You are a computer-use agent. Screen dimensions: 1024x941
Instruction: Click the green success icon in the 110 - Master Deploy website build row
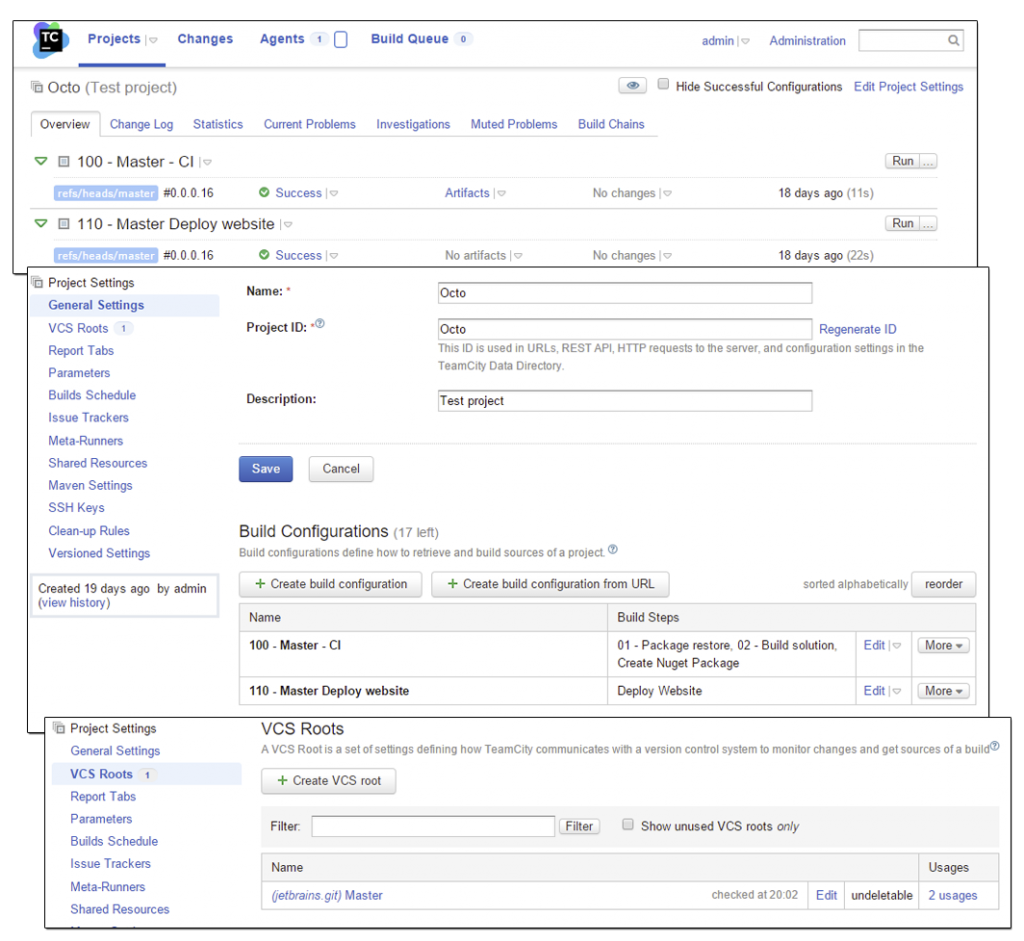tap(264, 255)
